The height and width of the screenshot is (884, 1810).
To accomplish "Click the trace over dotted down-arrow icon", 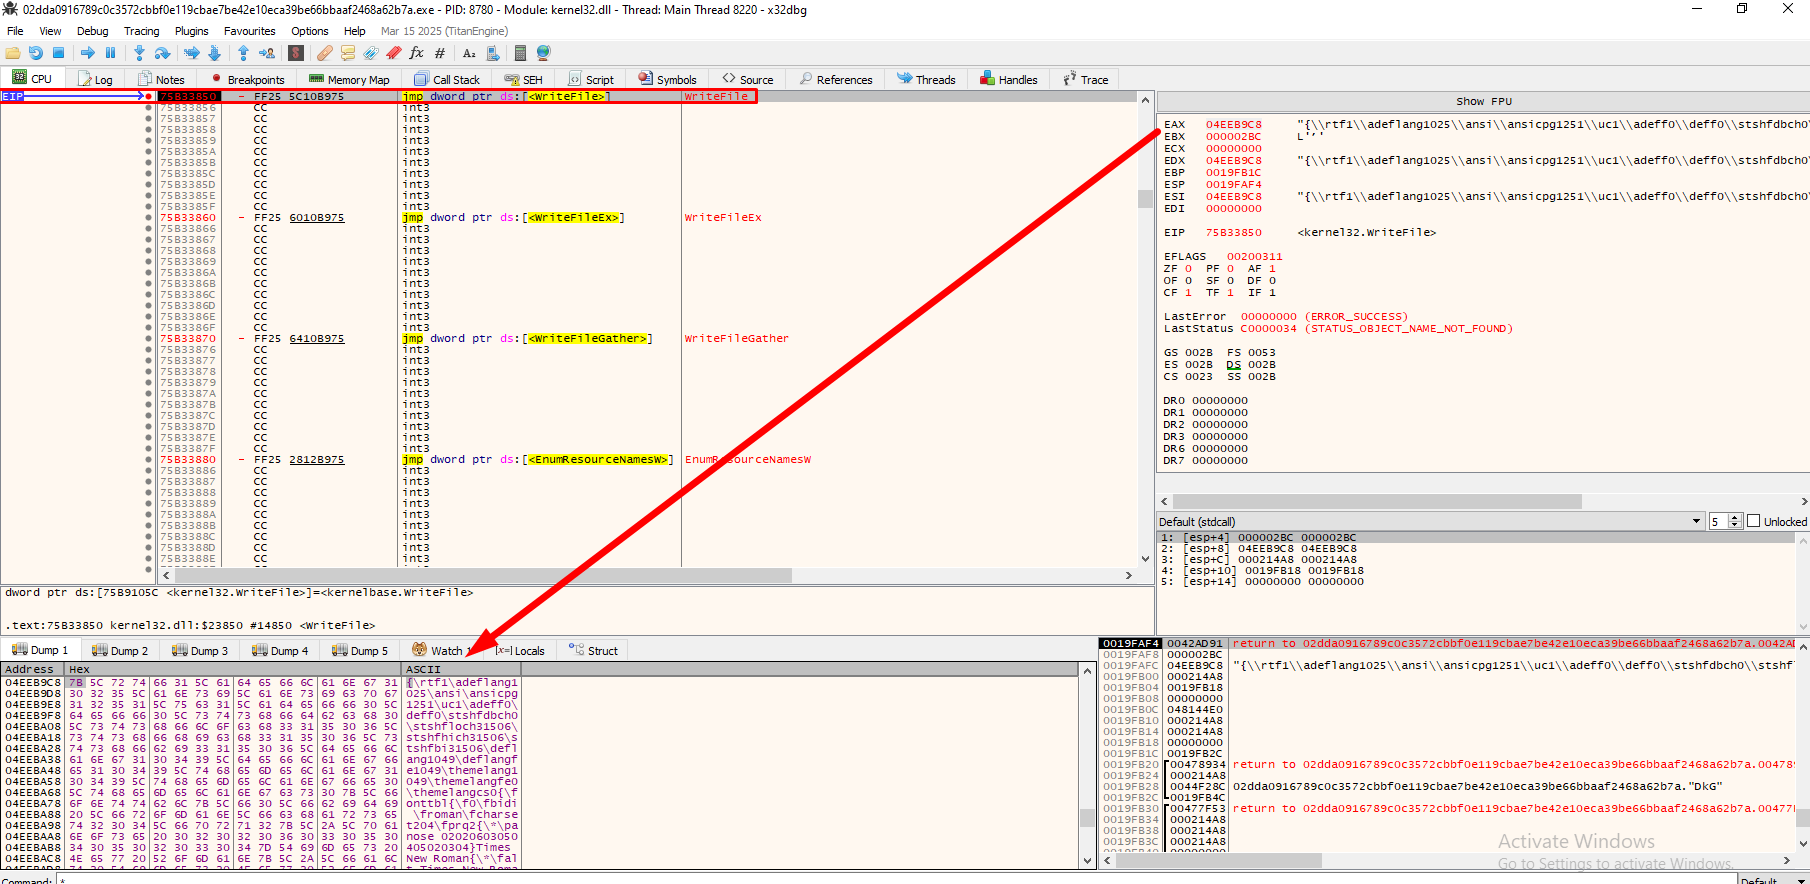I will pyautogui.click(x=214, y=53).
